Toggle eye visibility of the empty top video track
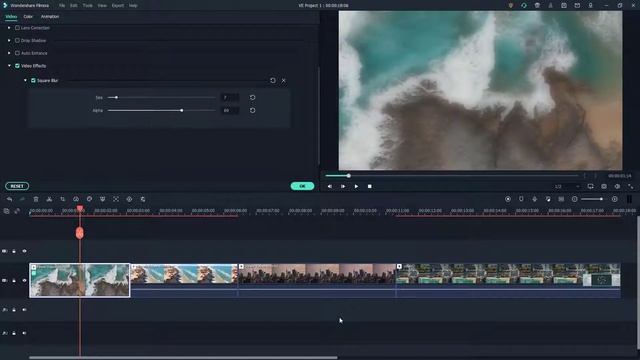 (x=24, y=251)
